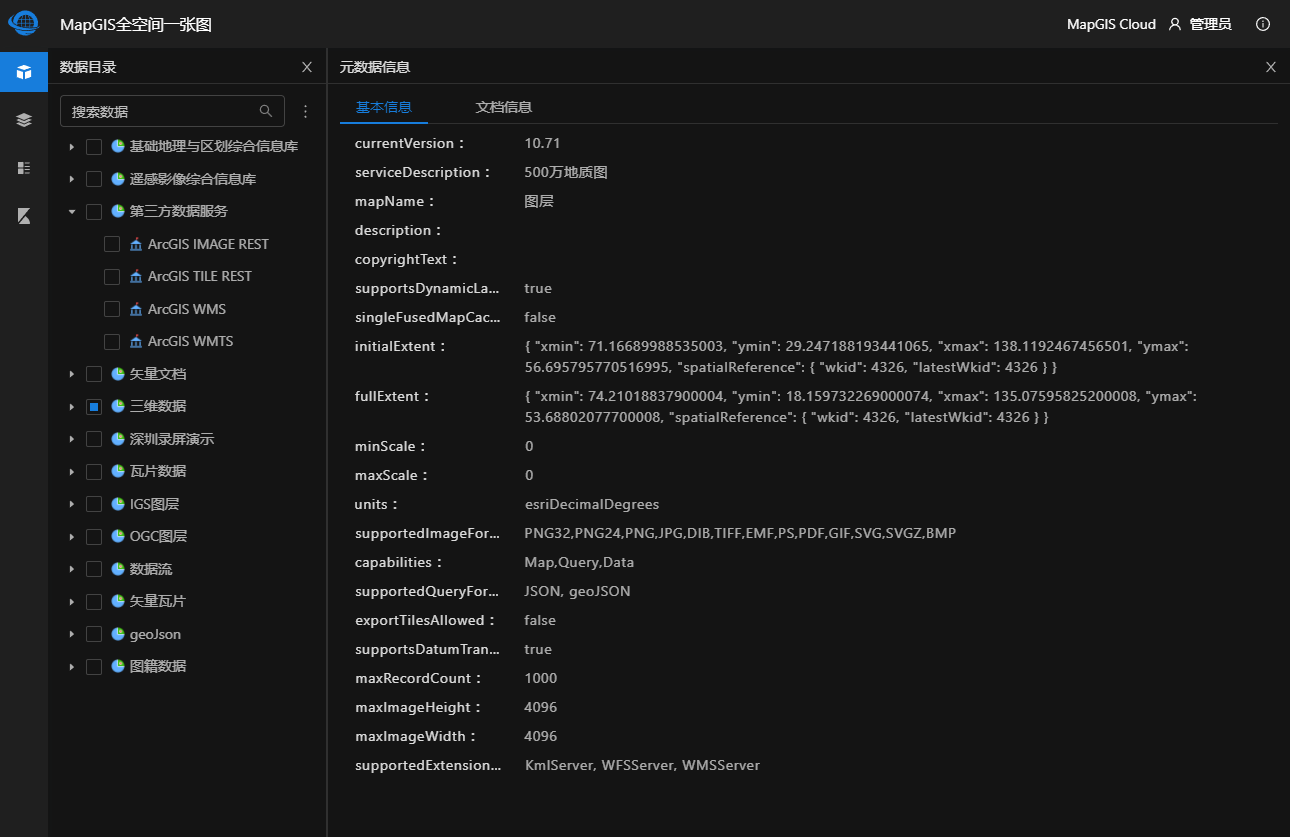Click the pie icon of 第三方数据服务

click(x=118, y=211)
